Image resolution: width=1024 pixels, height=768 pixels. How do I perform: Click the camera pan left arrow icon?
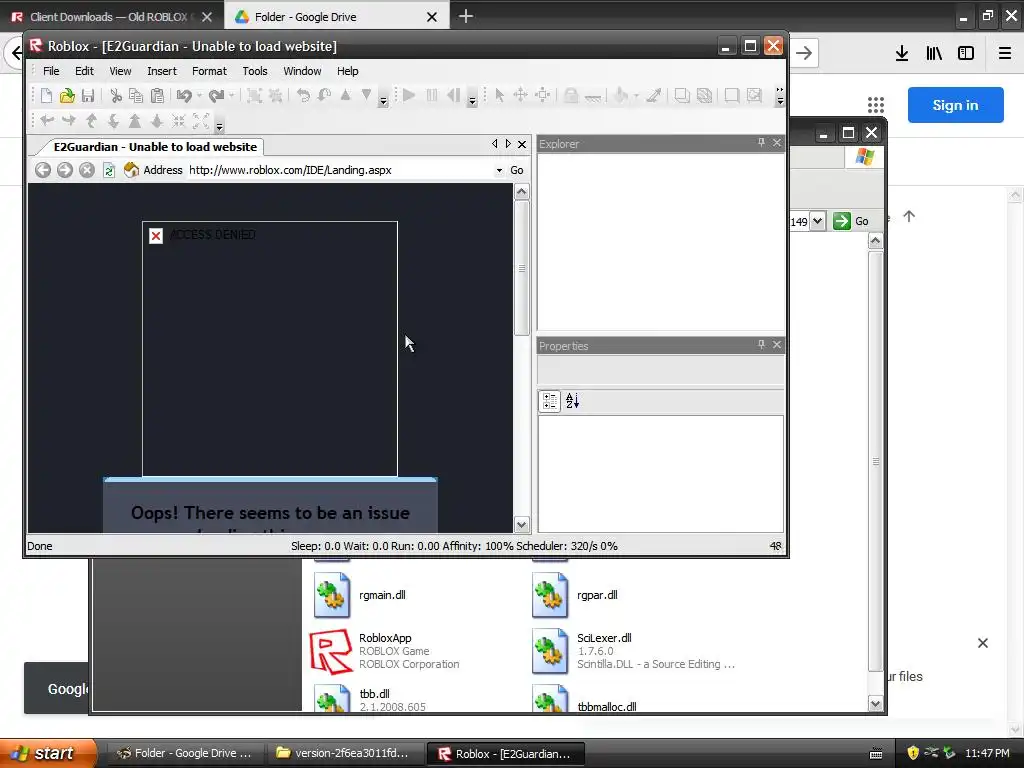pos(47,120)
